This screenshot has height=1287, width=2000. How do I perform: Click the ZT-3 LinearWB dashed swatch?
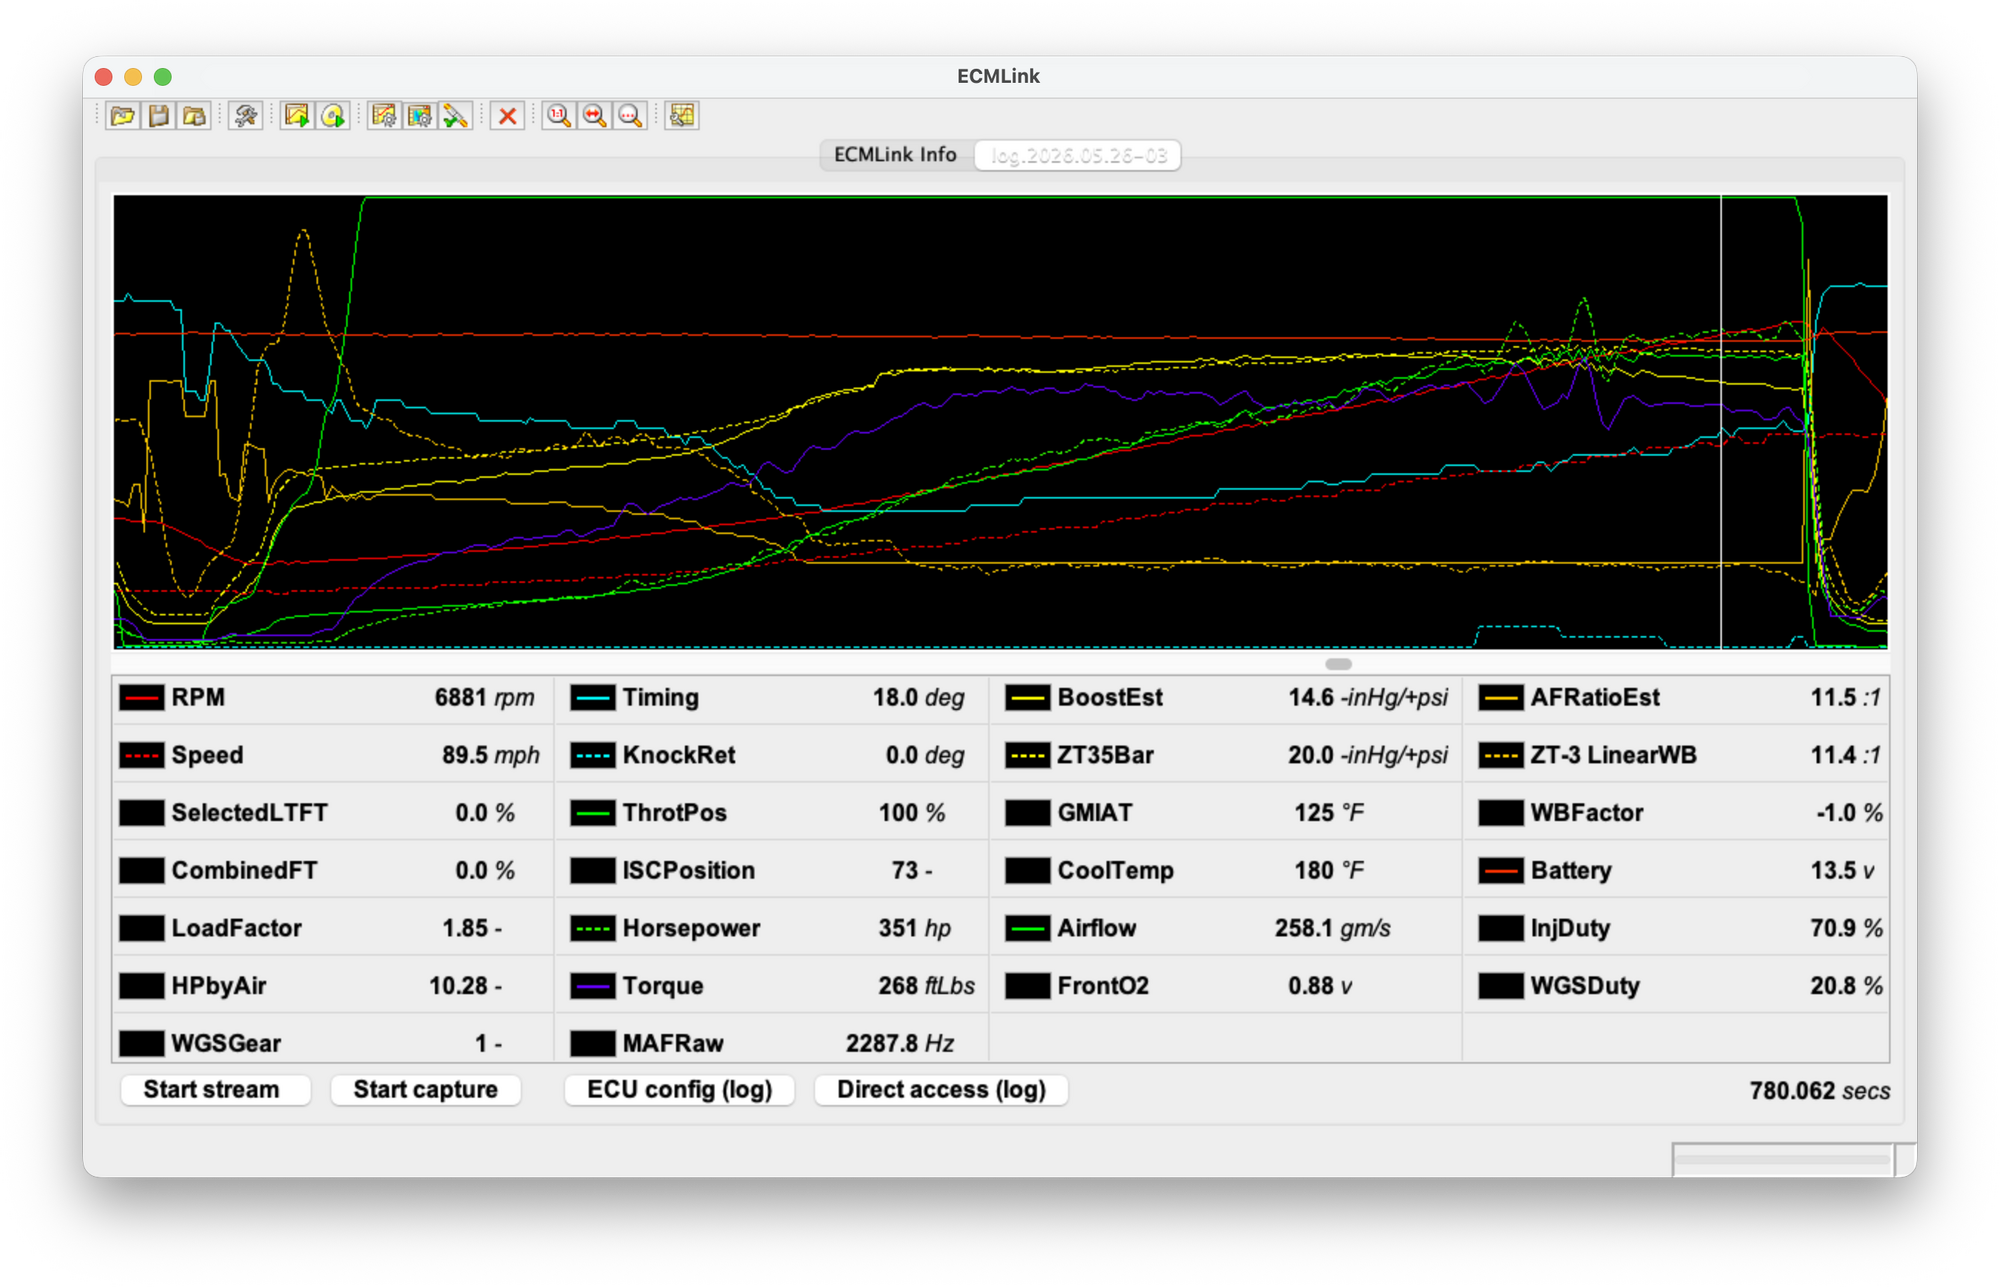point(1501,756)
